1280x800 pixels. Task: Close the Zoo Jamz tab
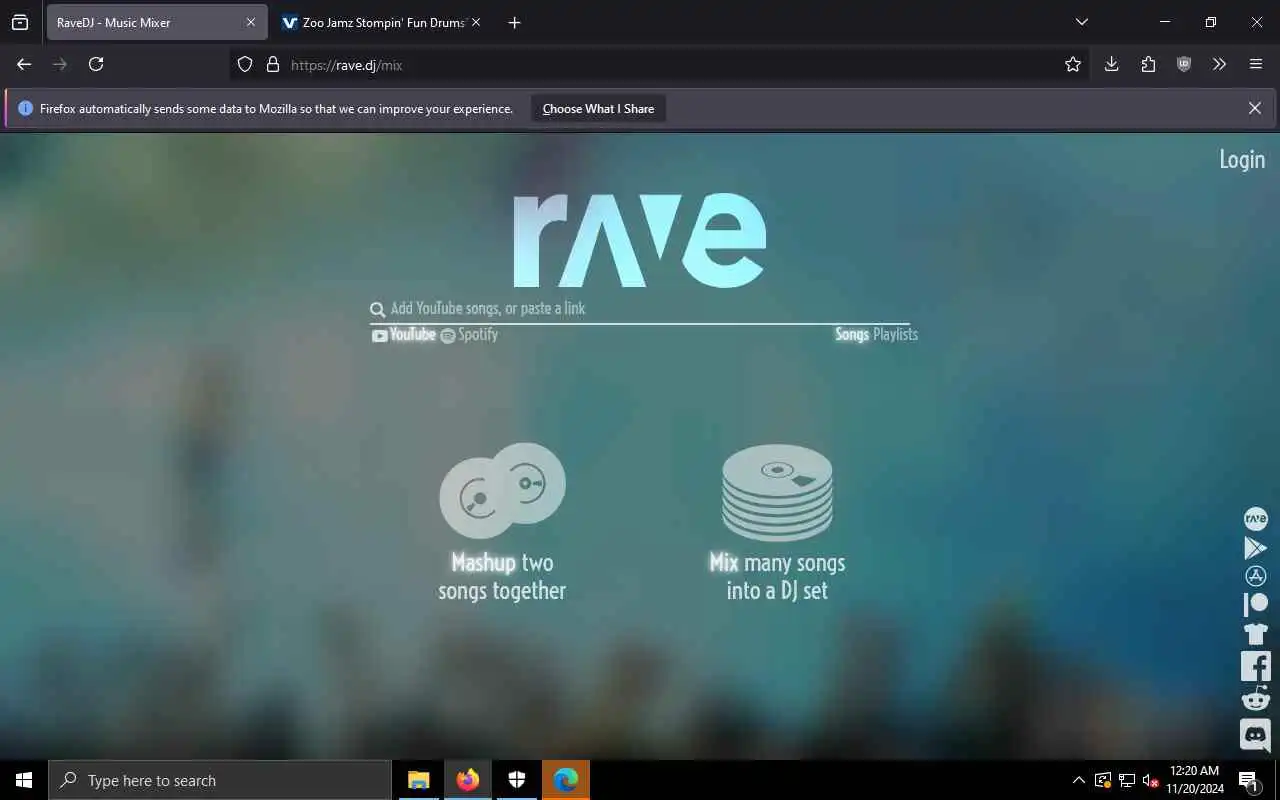pos(476,22)
